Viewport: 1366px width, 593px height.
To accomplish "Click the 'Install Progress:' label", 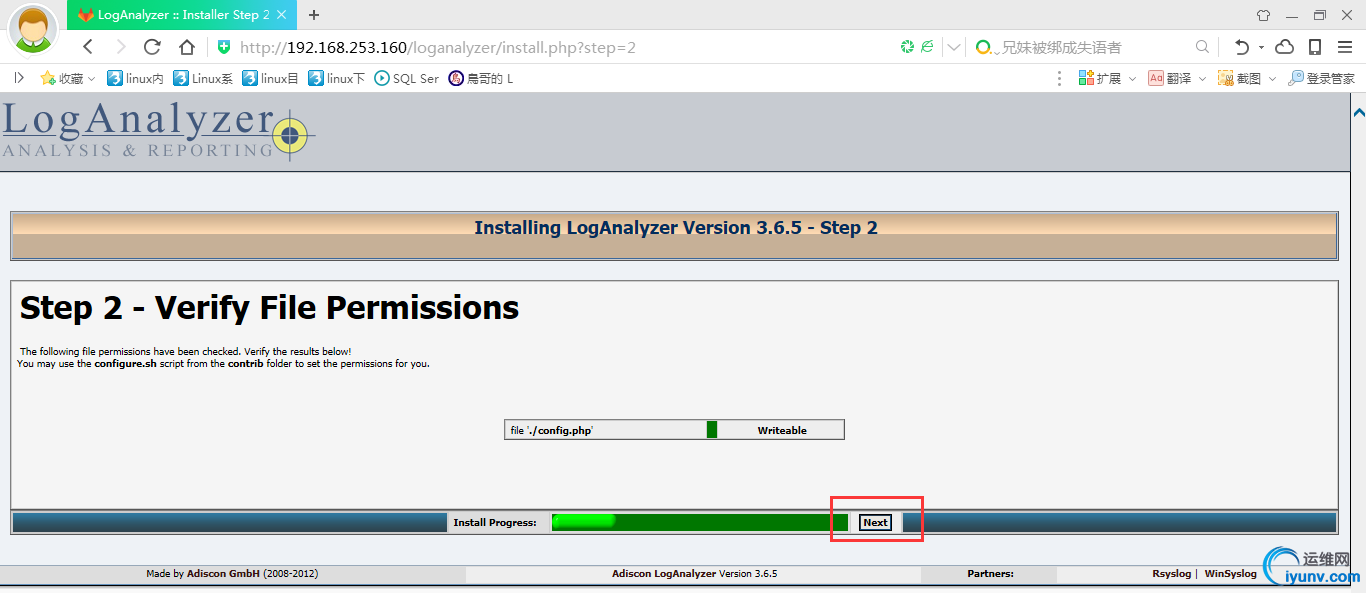I will (x=495, y=522).
